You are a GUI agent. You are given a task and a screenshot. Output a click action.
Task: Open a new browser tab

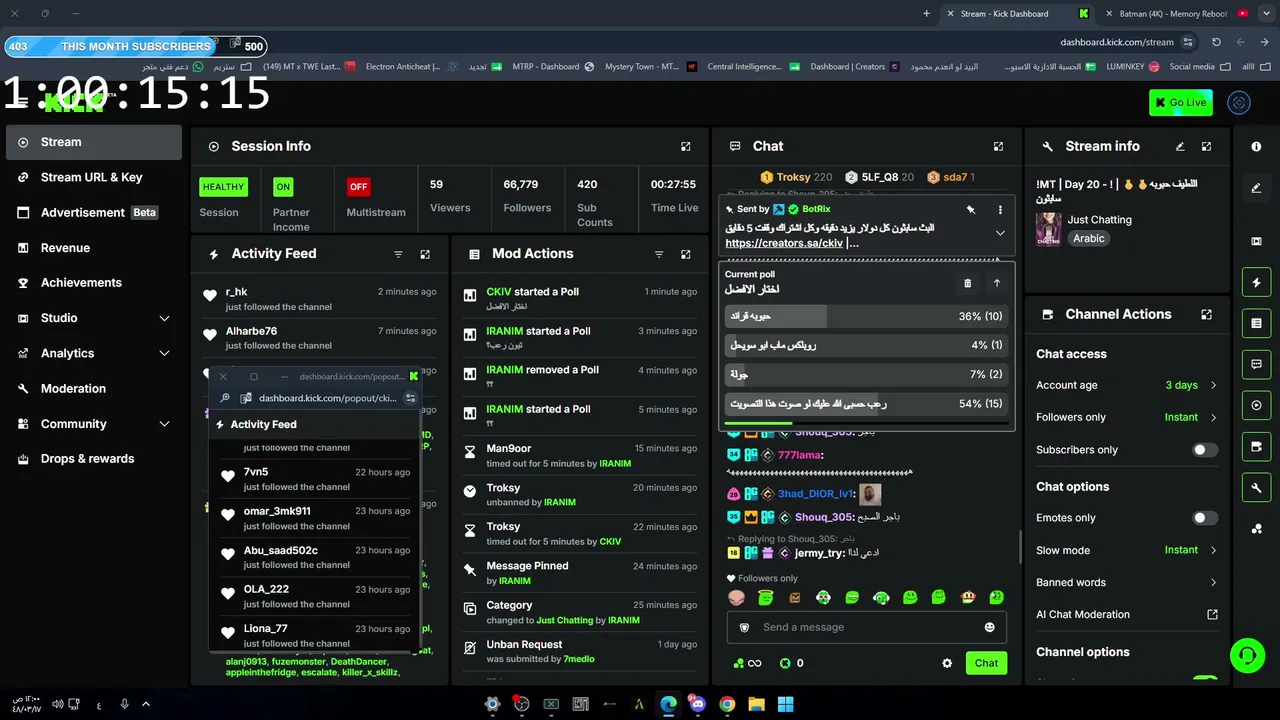tap(926, 14)
